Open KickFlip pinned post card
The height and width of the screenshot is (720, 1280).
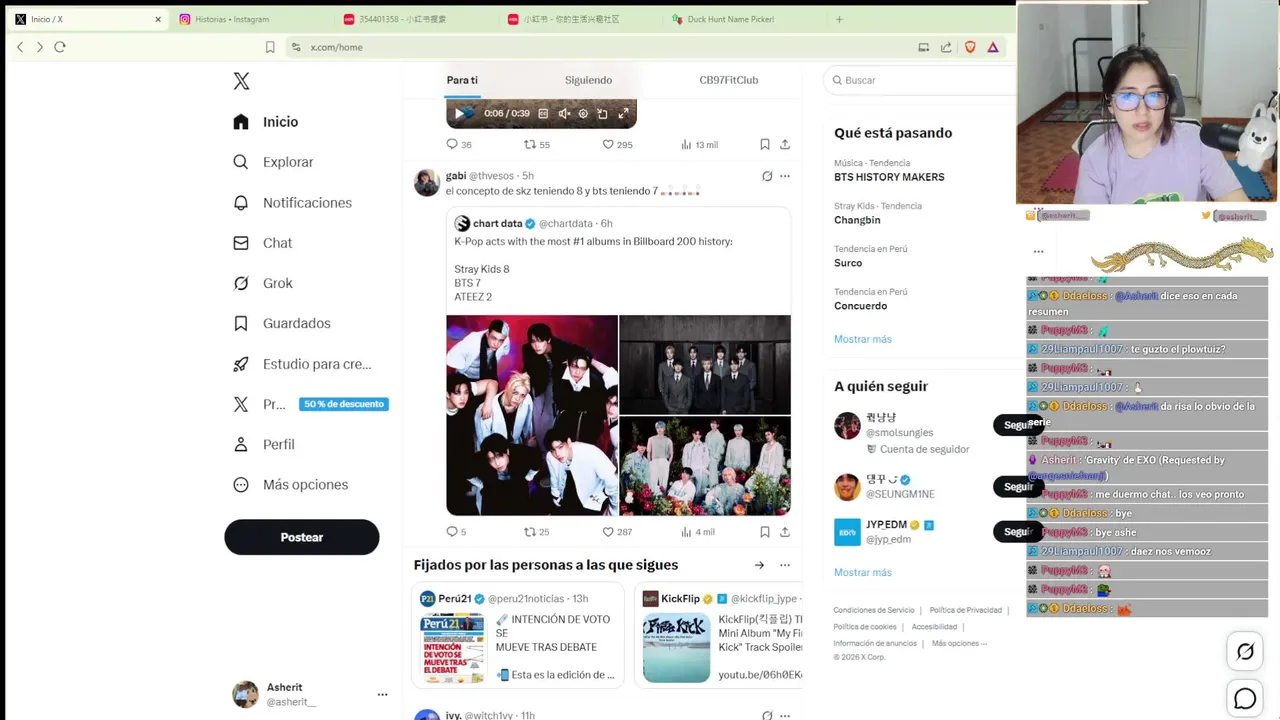coord(720,635)
